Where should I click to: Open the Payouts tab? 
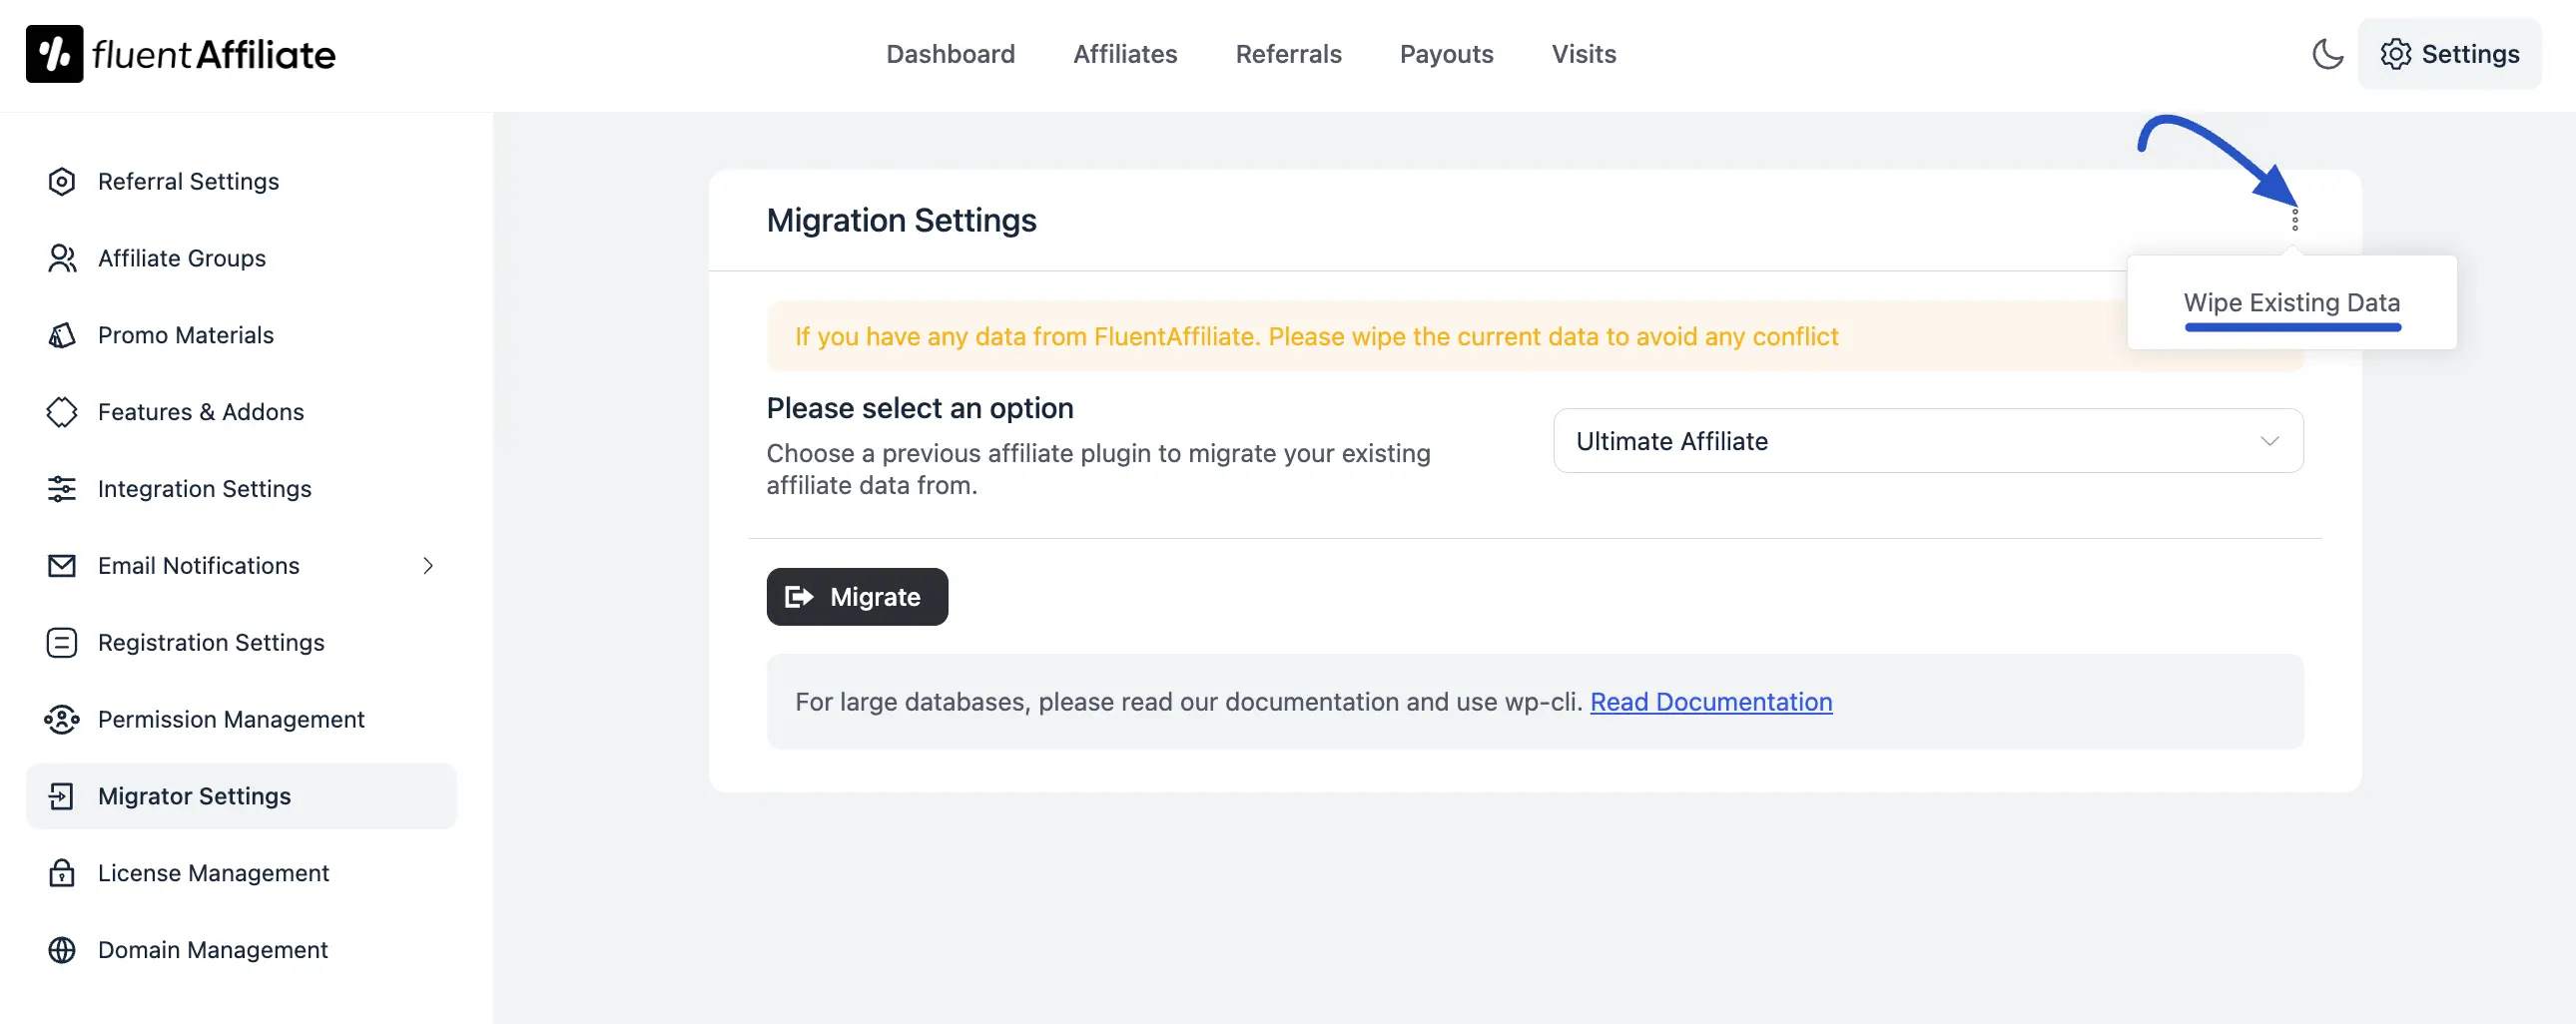tap(1446, 54)
